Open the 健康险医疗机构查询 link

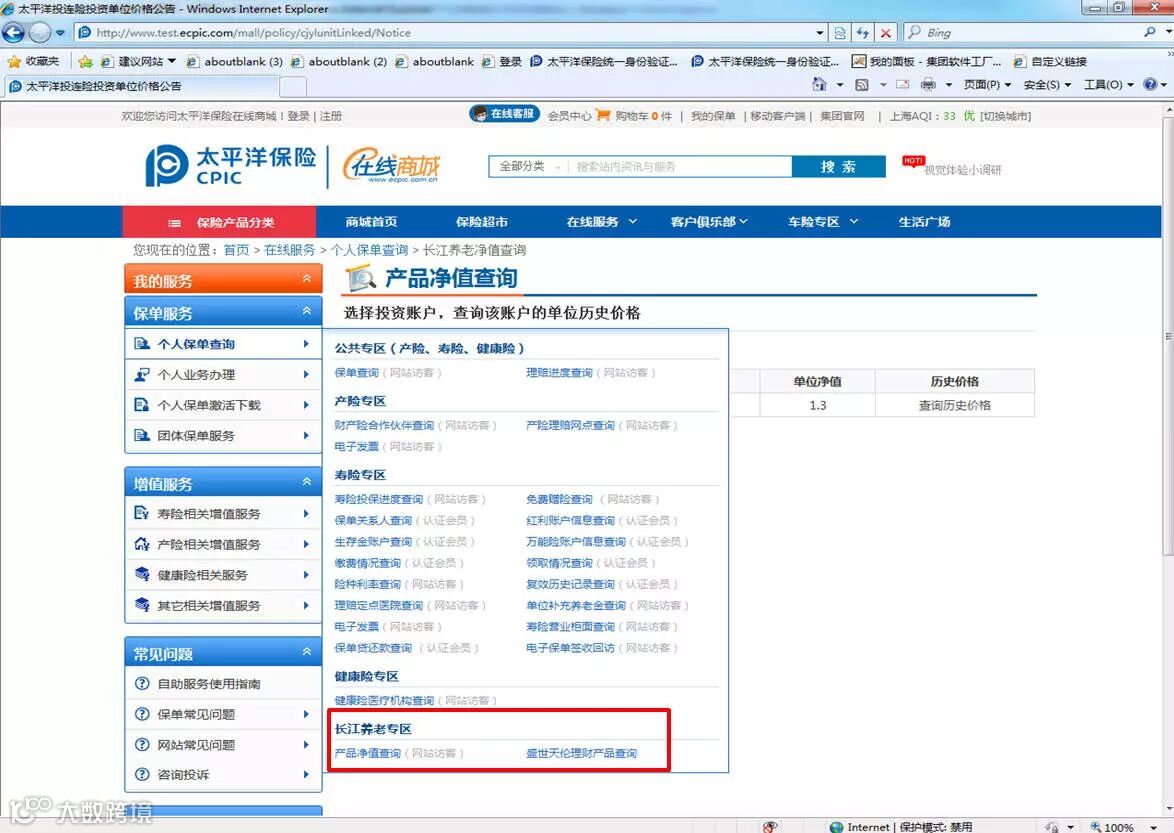[384, 701]
